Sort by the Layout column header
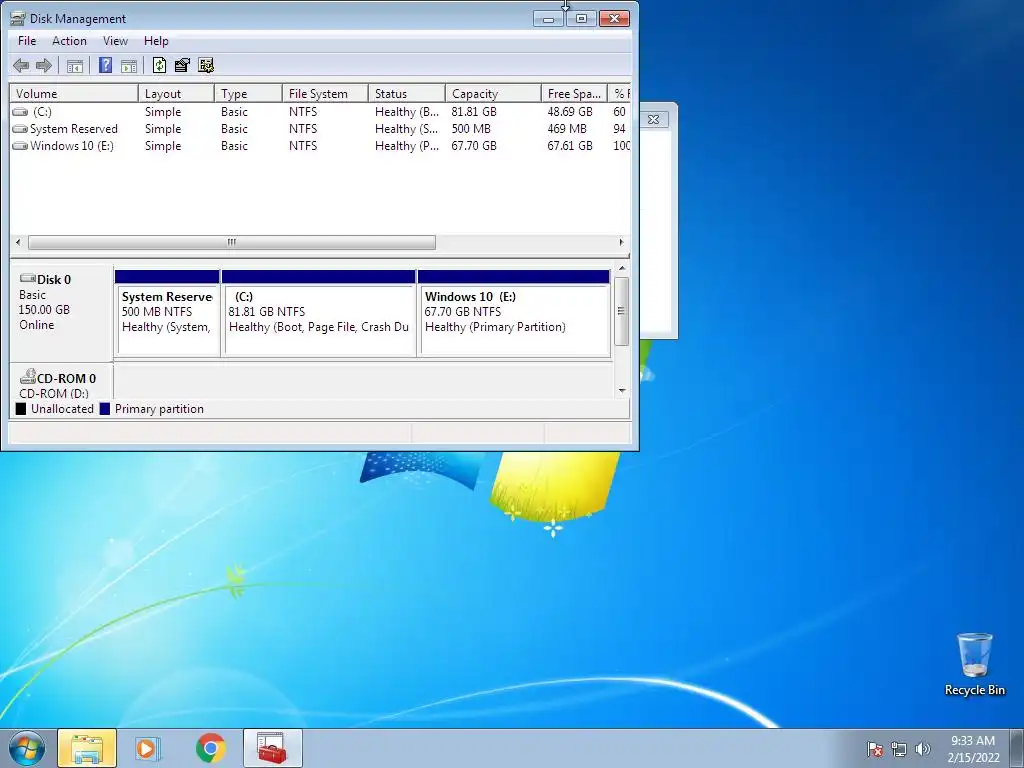The width and height of the screenshot is (1024, 768). tap(176, 93)
